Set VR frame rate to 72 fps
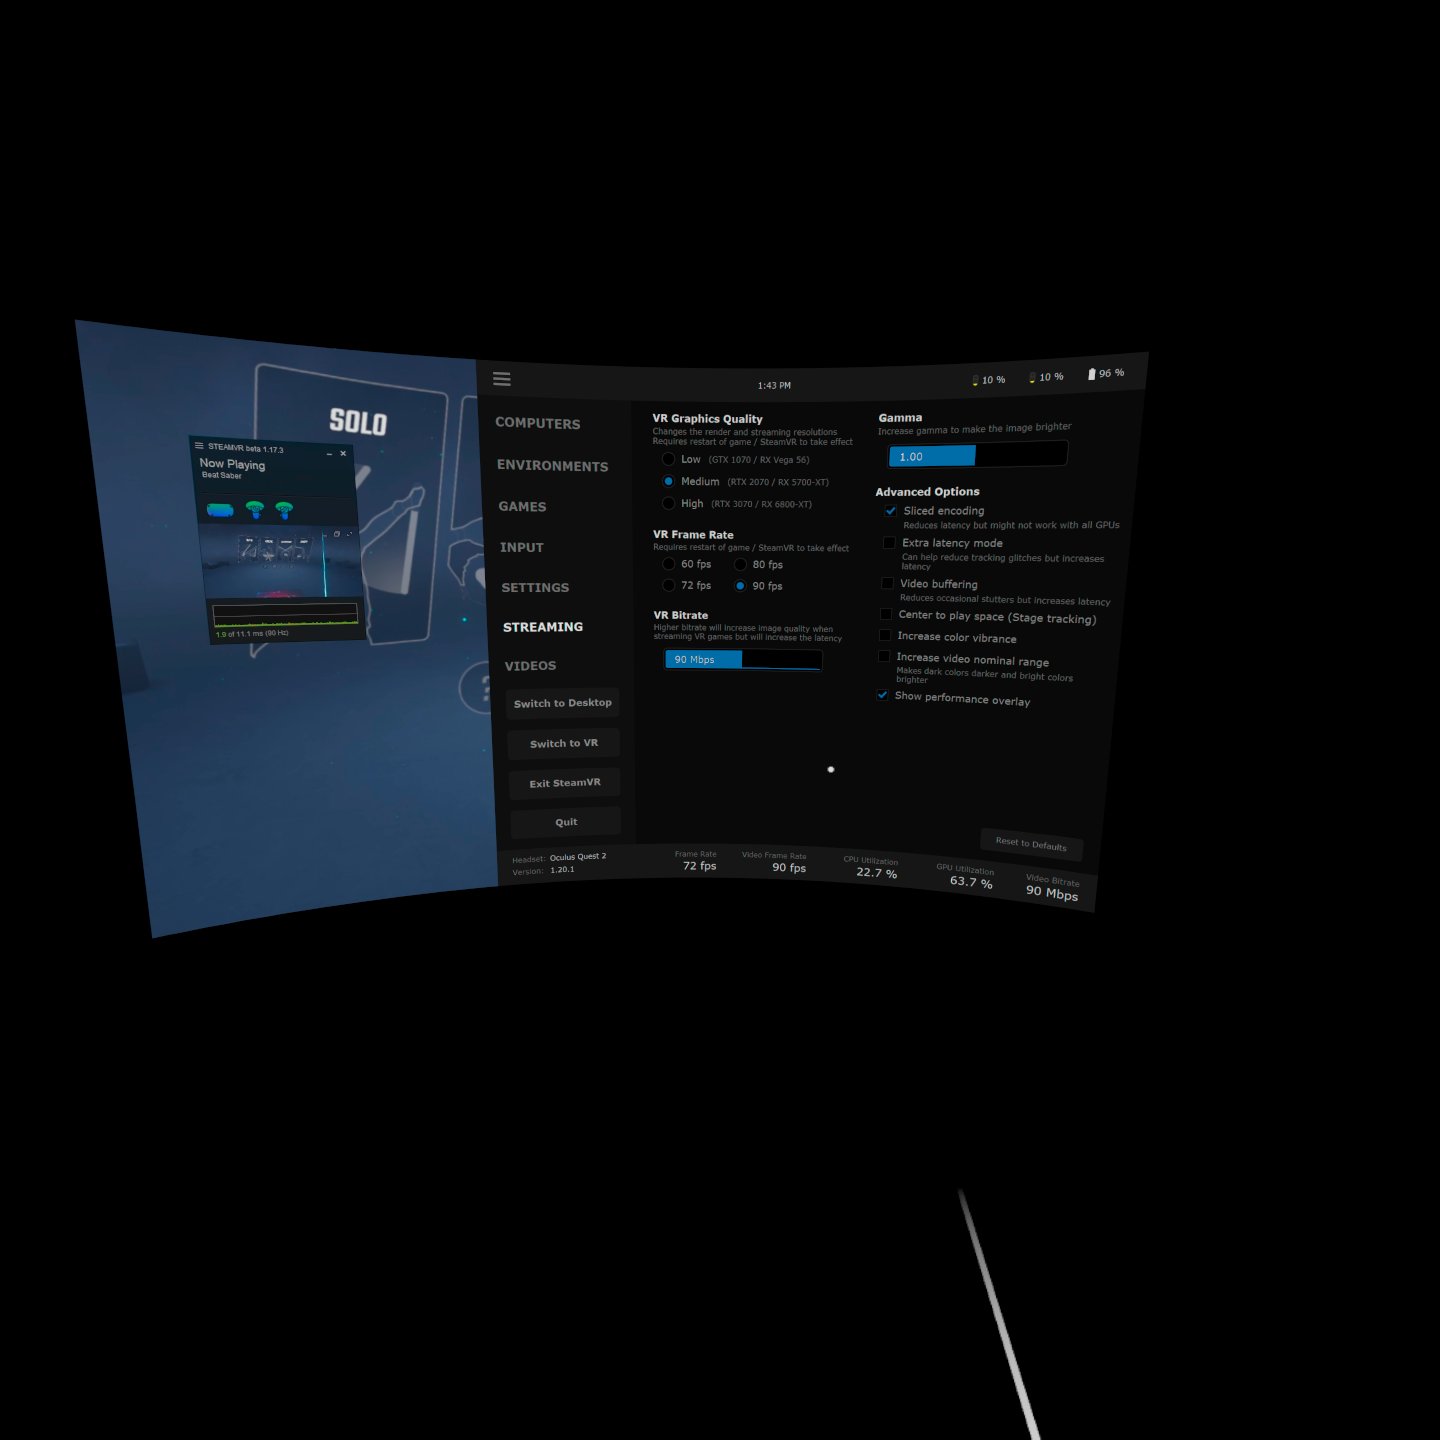This screenshot has width=1440, height=1440. [668, 585]
